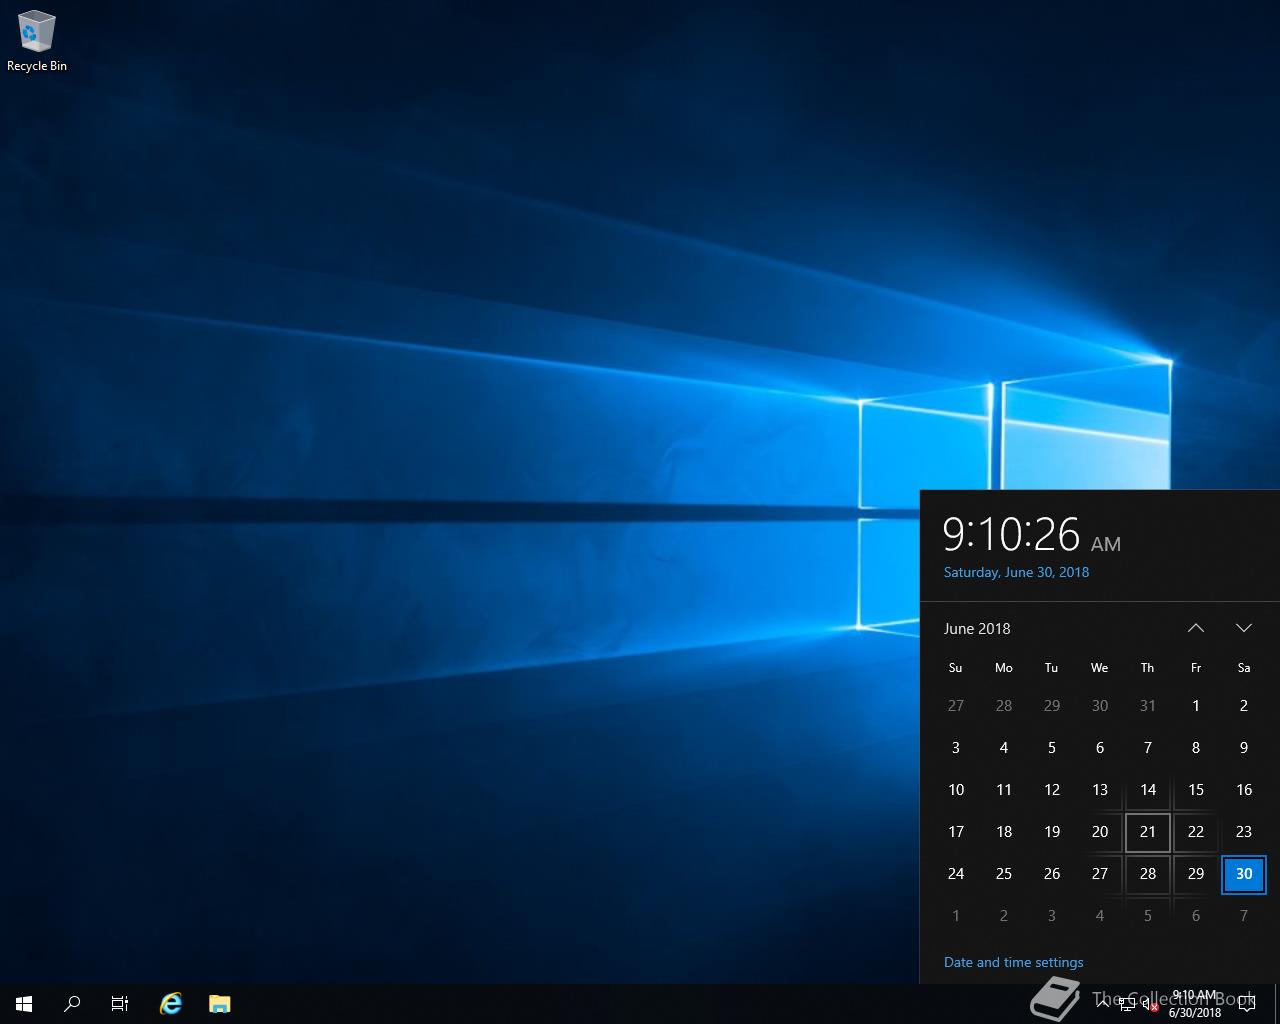Viewport: 1280px width, 1024px height.
Task: Select grayed May 30 in first row
Action: click(1100, 706)
